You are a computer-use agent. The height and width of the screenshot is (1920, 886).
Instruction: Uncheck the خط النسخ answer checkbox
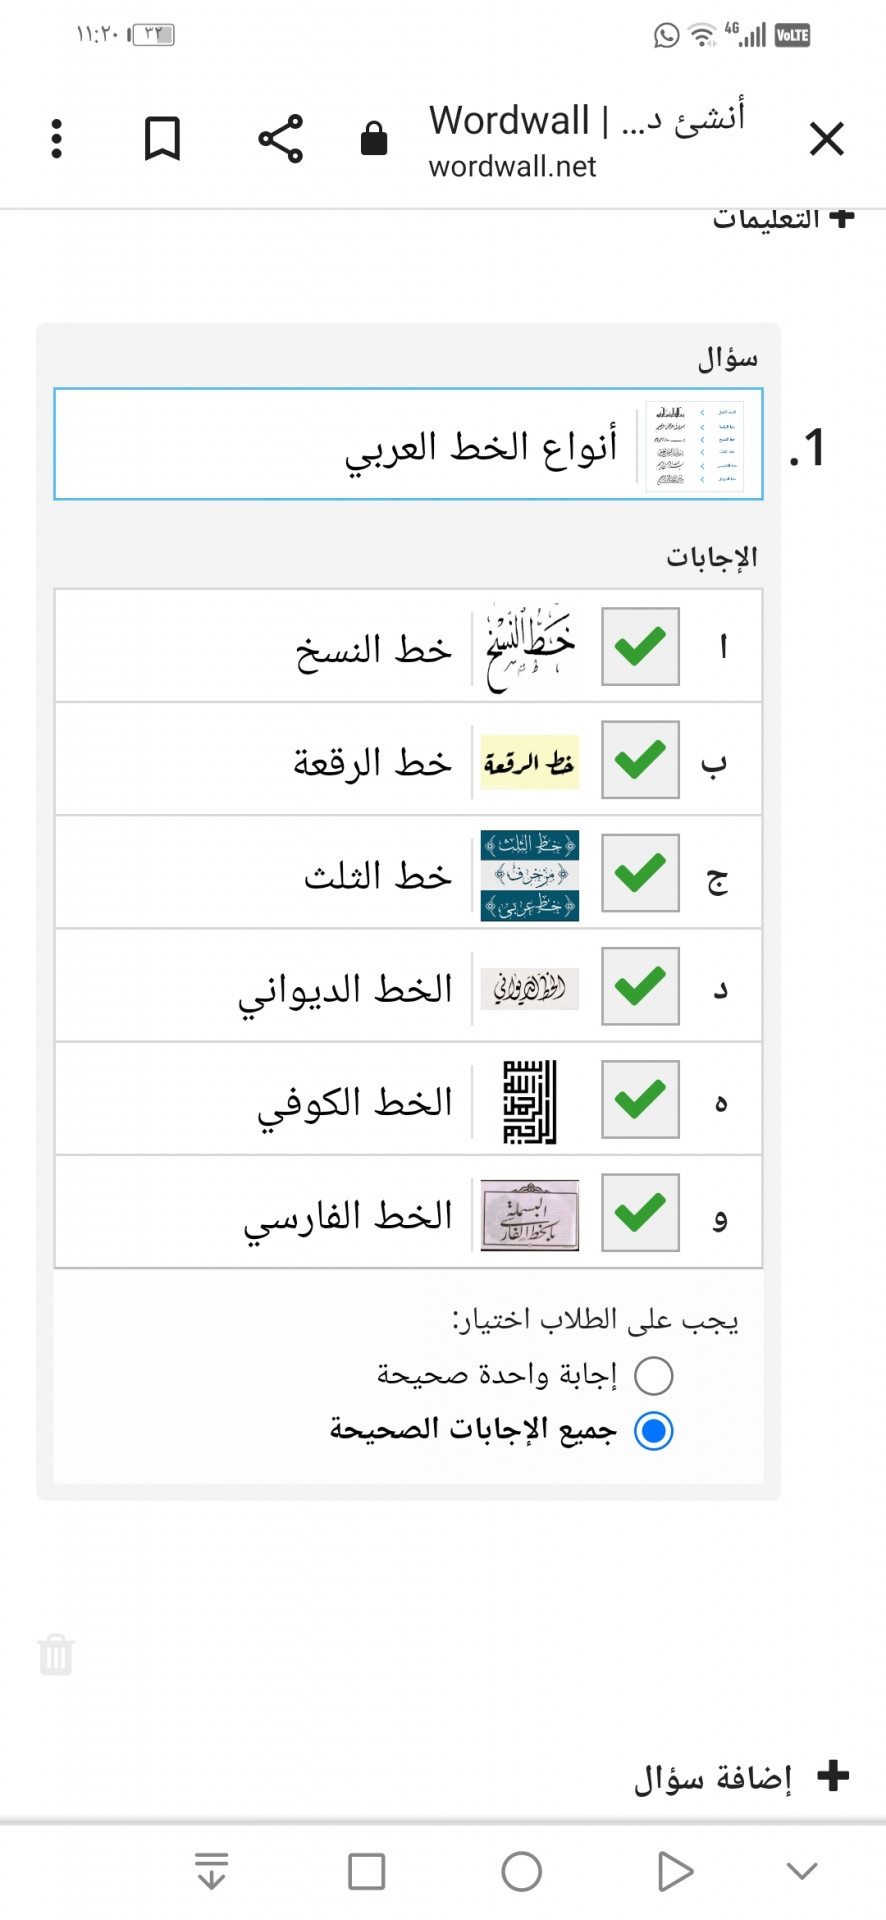coord(640,646)
